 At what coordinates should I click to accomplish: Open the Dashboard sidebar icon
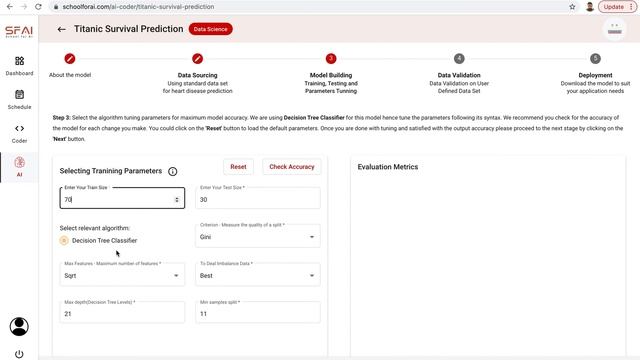(x=19, y=61)
